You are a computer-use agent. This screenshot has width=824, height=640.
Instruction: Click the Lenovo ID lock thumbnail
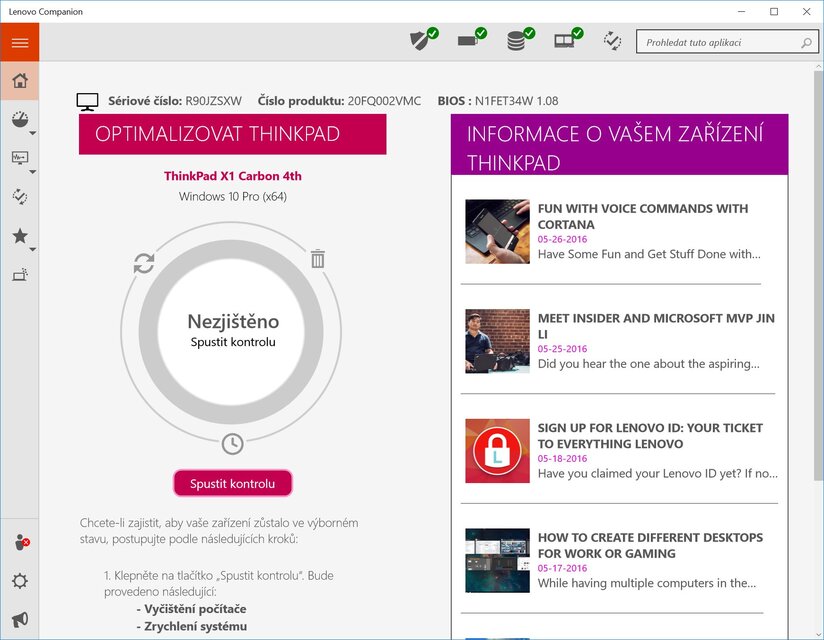[x=497, y=451]
